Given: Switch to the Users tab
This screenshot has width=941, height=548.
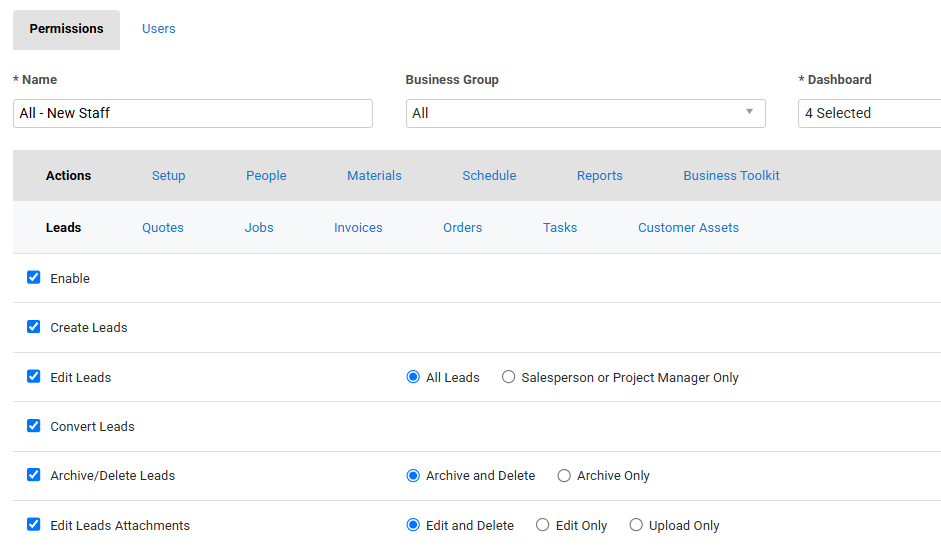Looking at the screenshot, I should tap(158, 29).
